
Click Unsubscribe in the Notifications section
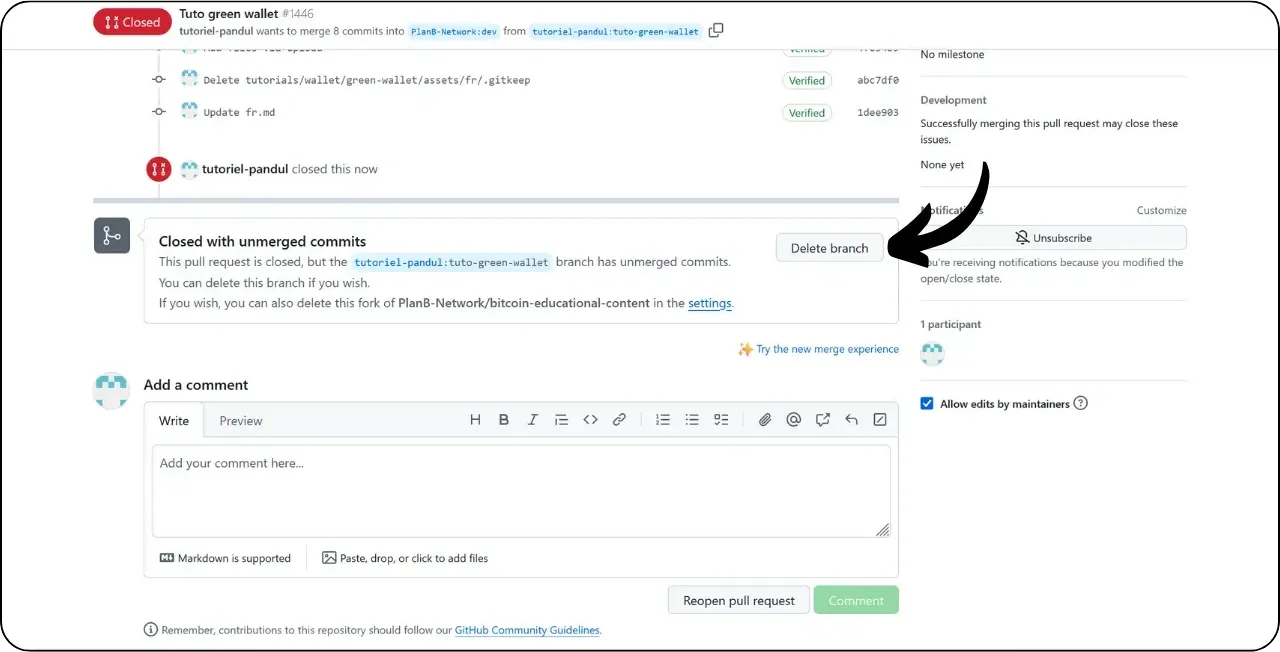click(x=1053, y=238)
